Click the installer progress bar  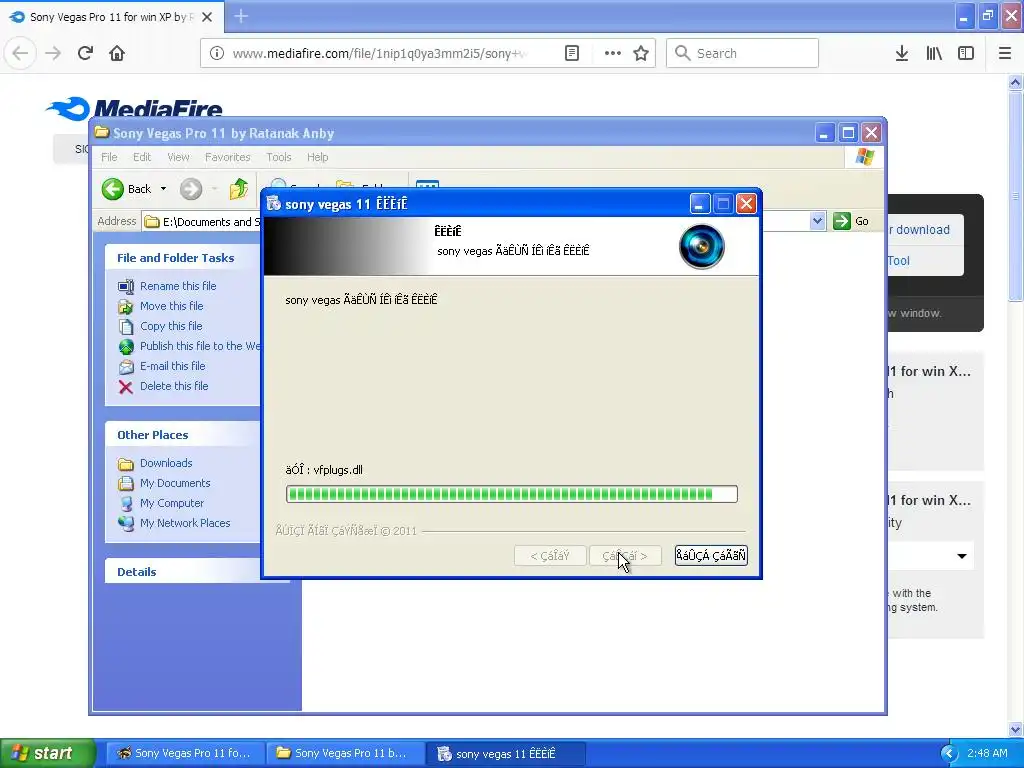coord(511,494)
